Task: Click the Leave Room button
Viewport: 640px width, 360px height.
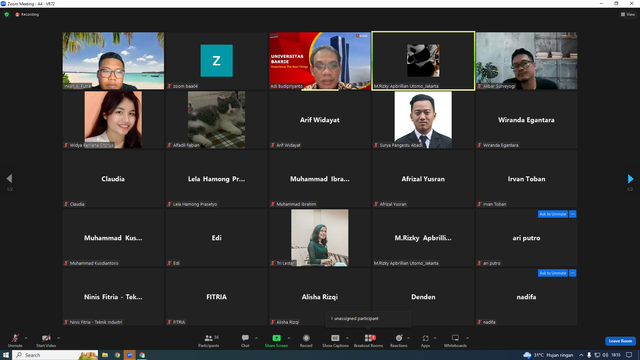Action: 620,341
